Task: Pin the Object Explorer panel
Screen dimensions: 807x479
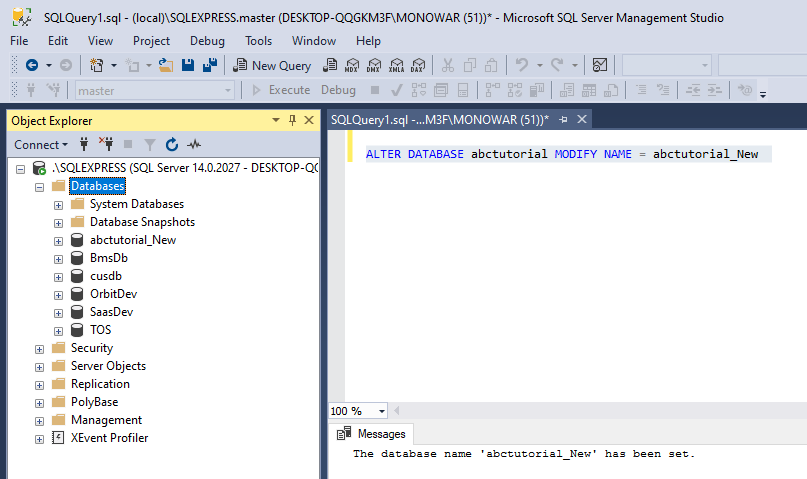Action: [x=292, y=120]
